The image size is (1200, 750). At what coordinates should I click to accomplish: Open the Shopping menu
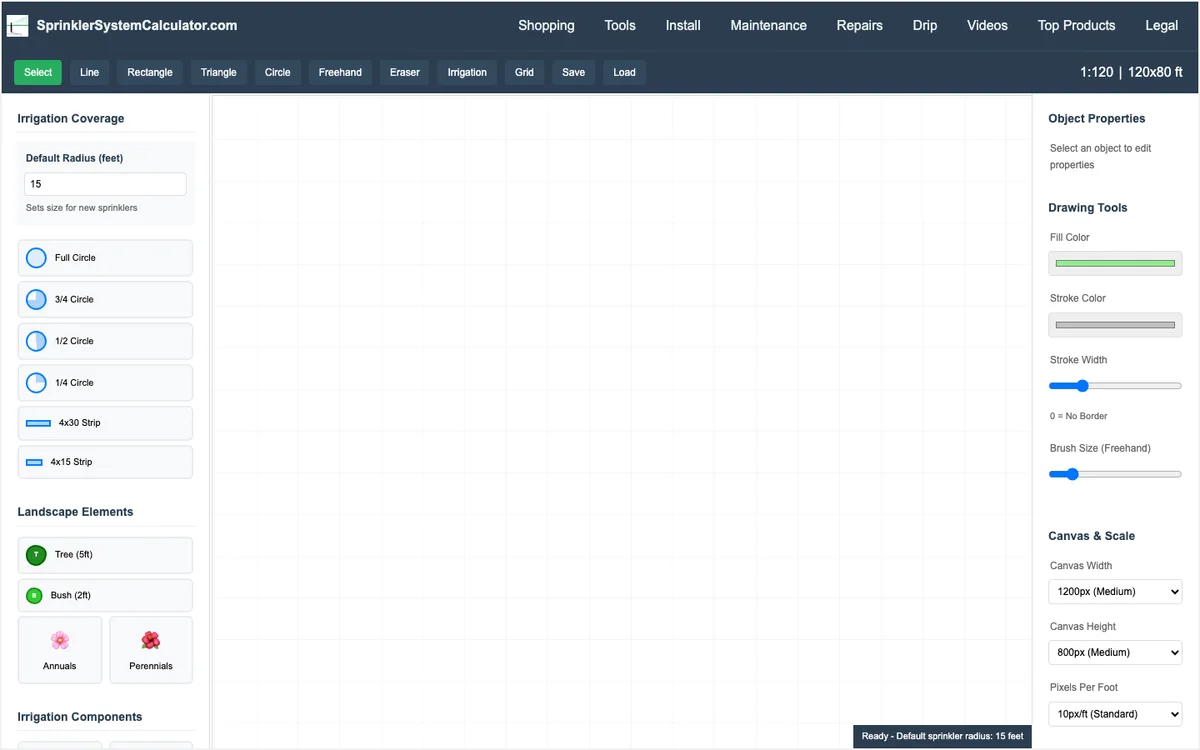click(x=546, y=26)
